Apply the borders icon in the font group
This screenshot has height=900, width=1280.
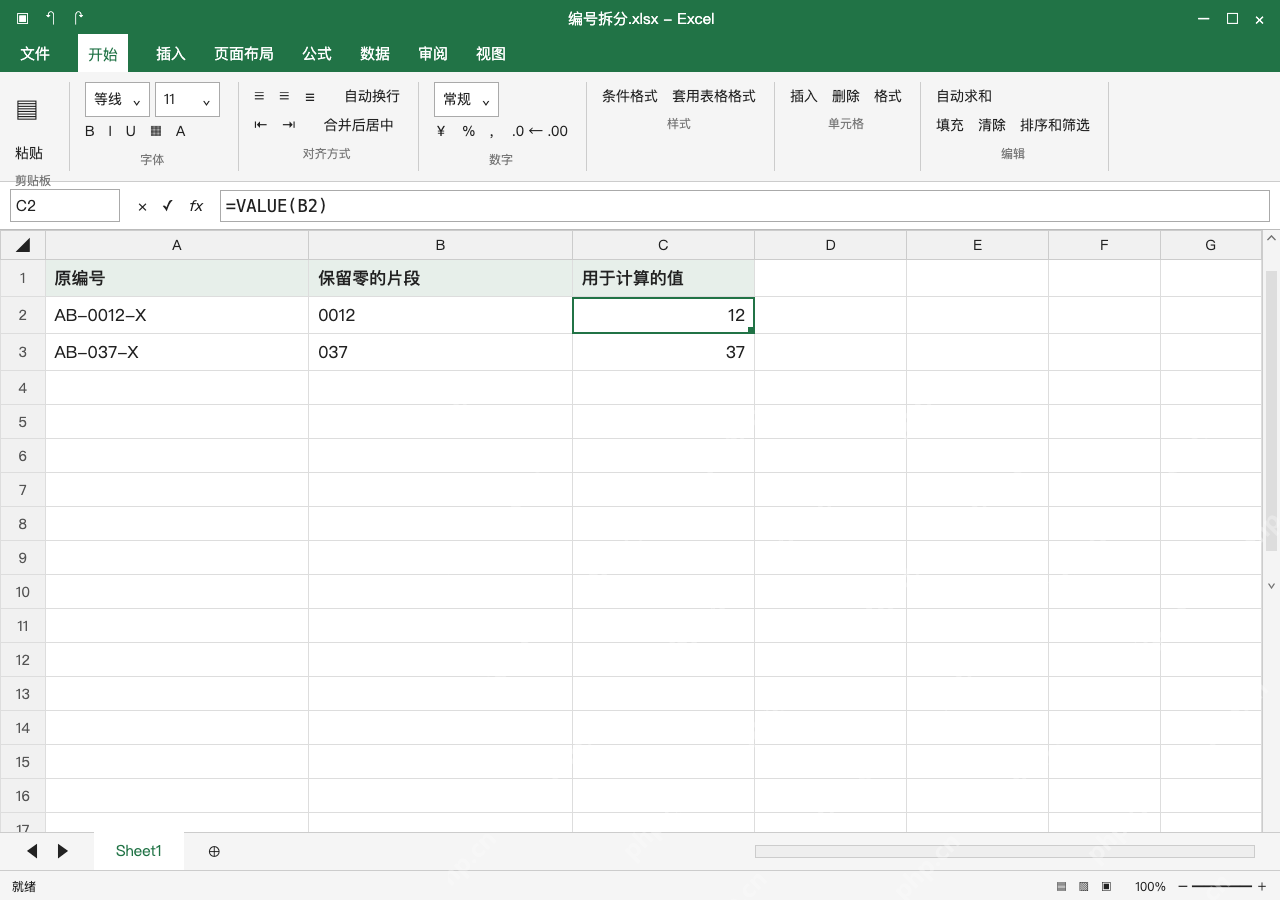pyautogui.click(x=156, y=131)
